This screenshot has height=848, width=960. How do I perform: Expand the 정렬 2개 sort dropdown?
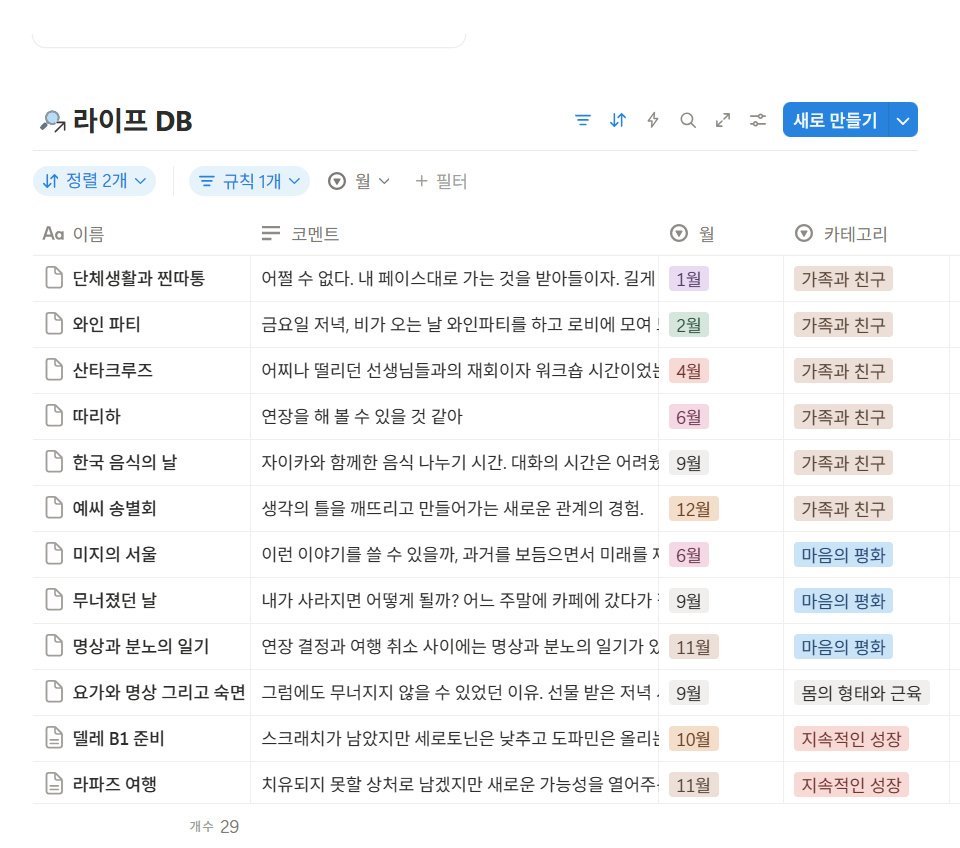click(x=95, y=181)
